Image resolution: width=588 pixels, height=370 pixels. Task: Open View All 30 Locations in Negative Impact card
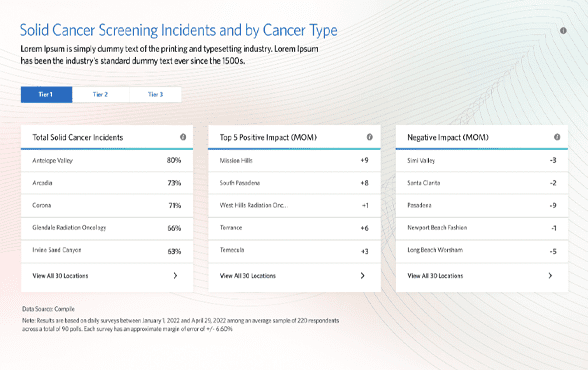tap(435, 276)
